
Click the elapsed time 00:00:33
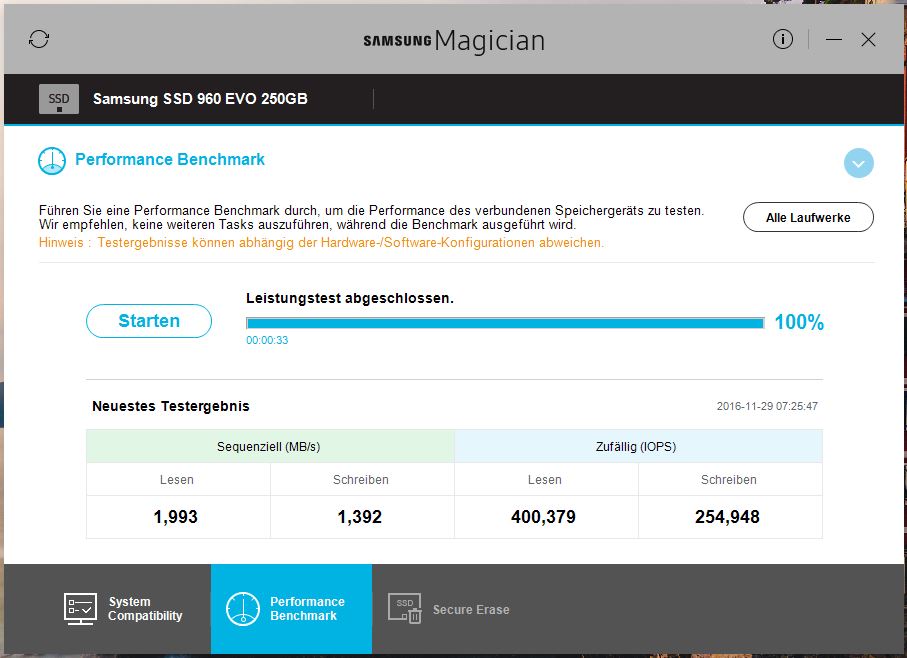pos(267,340)
